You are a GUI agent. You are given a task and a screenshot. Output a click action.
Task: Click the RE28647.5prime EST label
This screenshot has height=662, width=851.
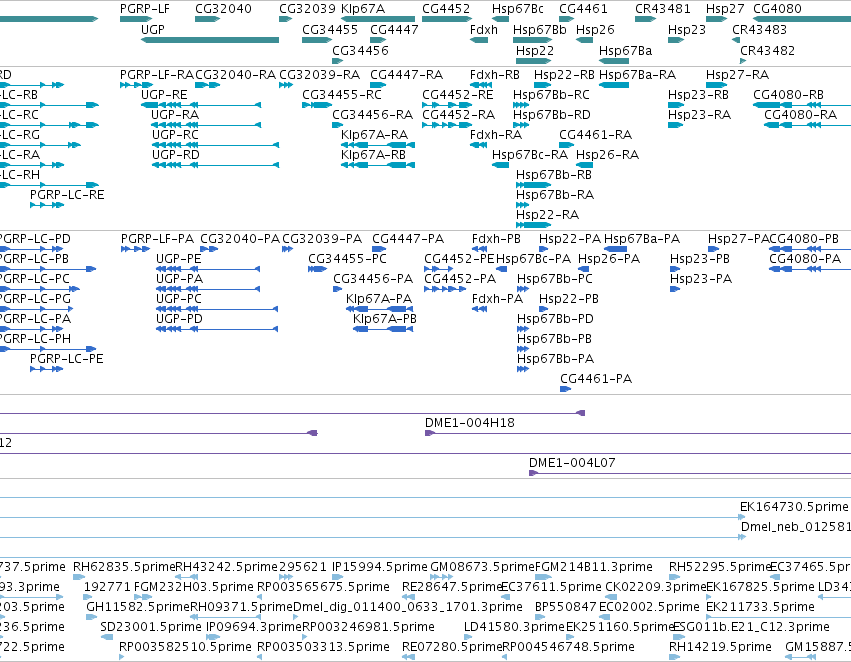(452, 587)
